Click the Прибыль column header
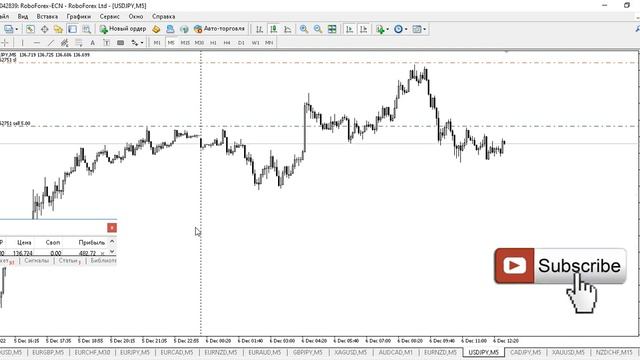 91,242
